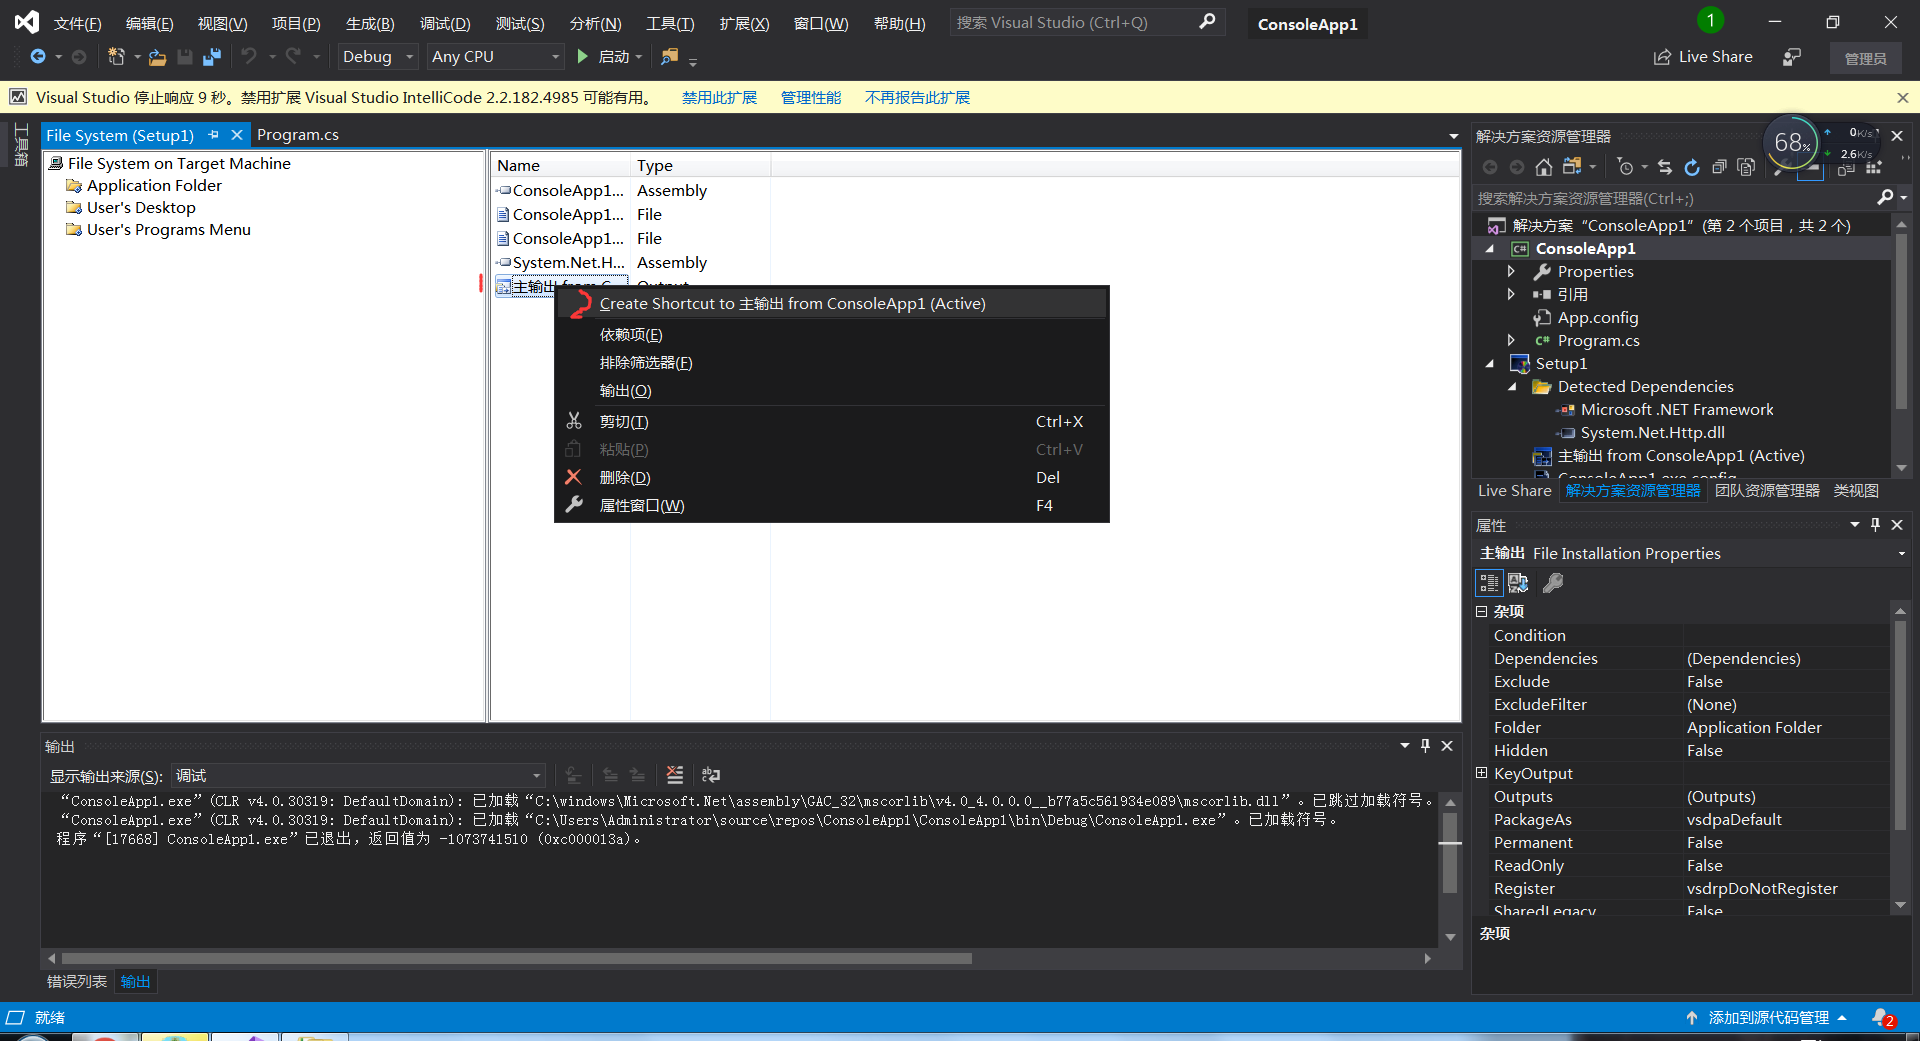Image resolution: width=1920 pixels, height=1041 pixels.
Task: Toggle word wrap in Output panel
Action: coord(711,775)
